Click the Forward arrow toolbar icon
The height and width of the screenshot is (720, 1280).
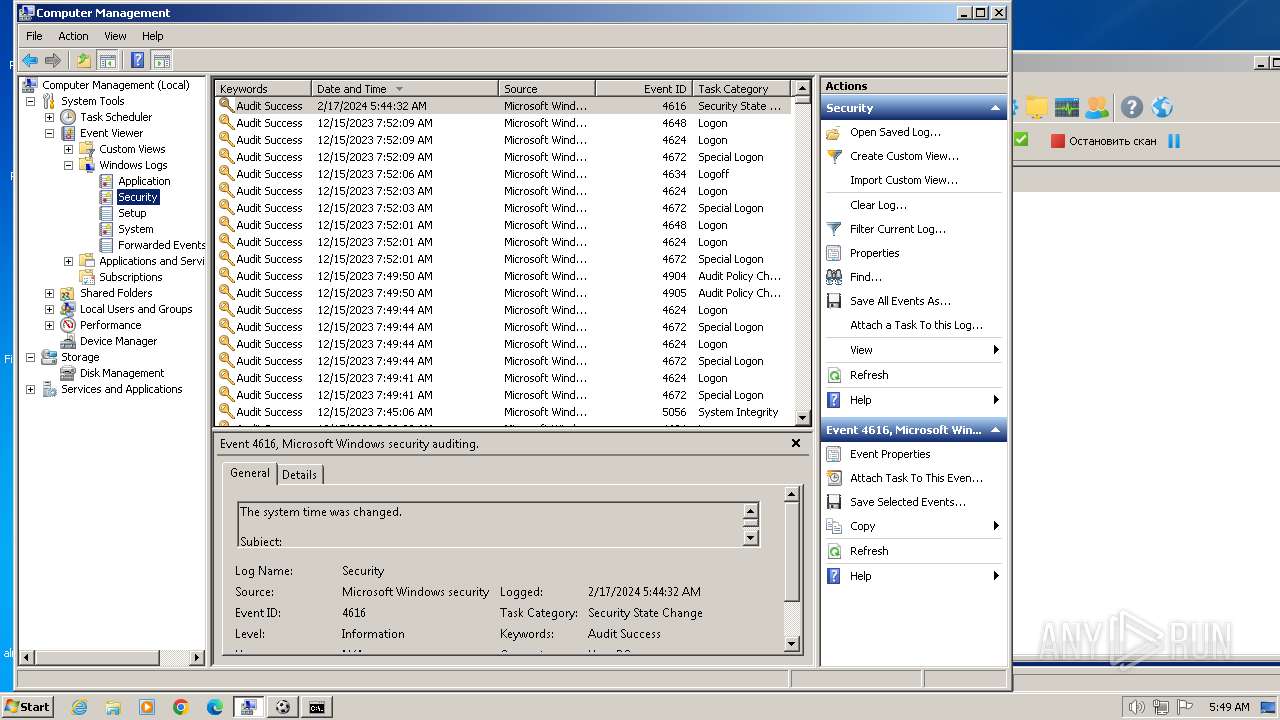coord(53,61)
